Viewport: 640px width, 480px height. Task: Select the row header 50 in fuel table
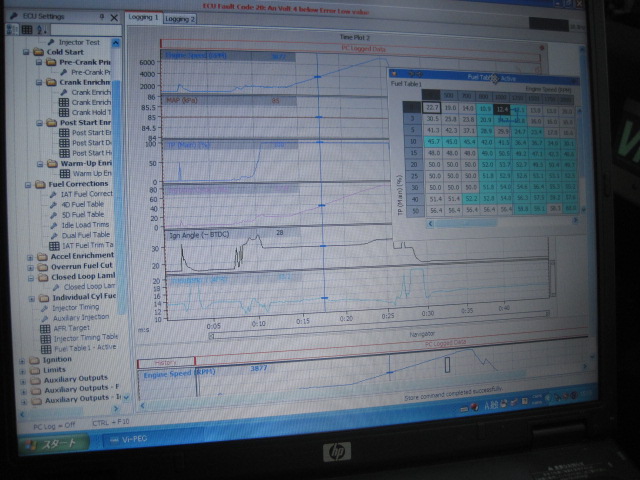(x=416, y=211)
